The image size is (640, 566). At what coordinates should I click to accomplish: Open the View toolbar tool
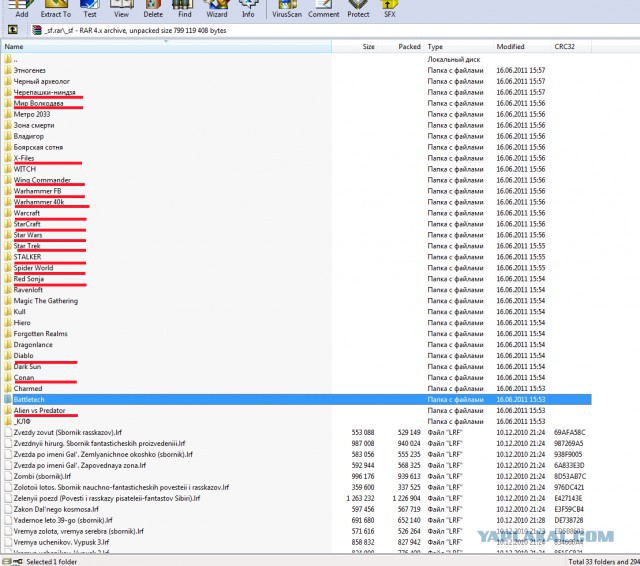121,9
